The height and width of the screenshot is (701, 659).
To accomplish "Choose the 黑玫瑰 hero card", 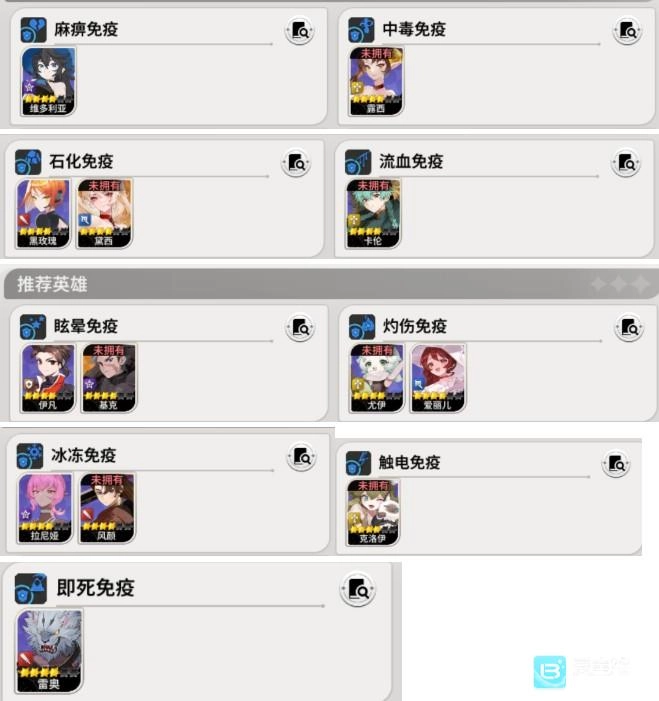I will pyautogui.click(x=43, y=214).
